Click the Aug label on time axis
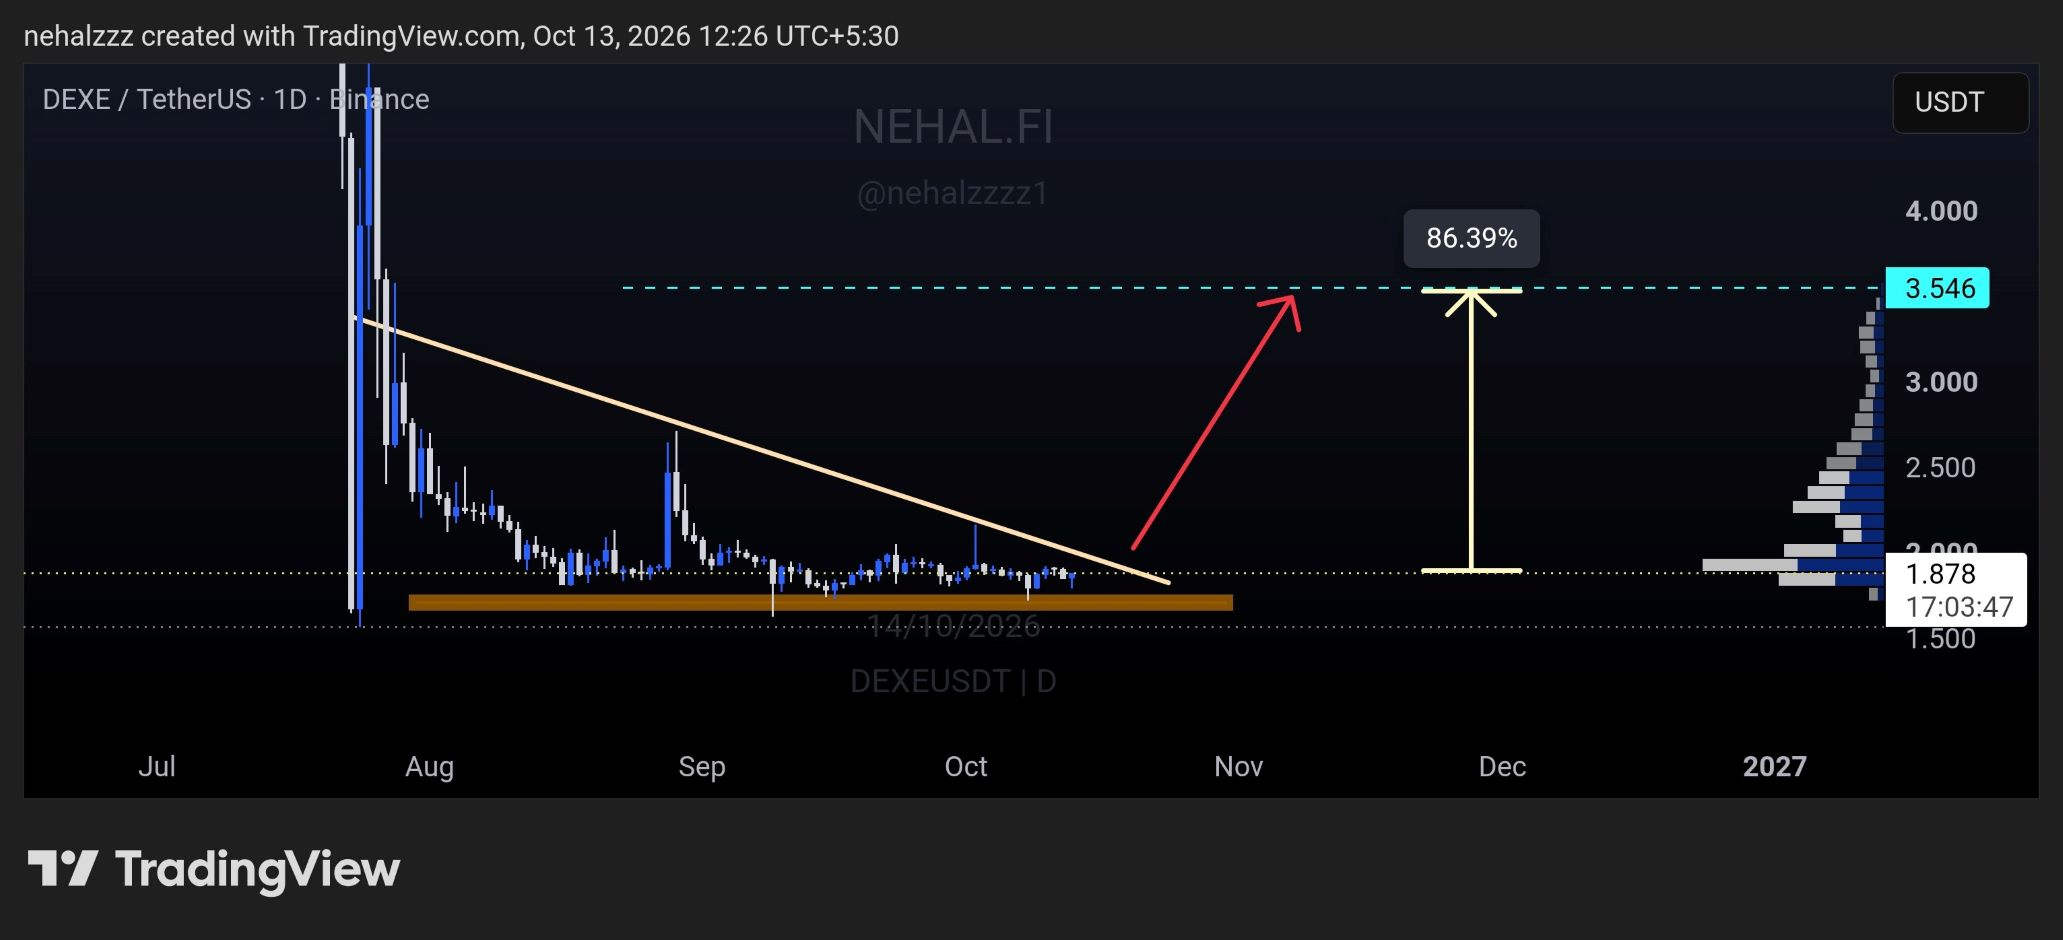Screen dimensions: 2063x940 [430, 766]
